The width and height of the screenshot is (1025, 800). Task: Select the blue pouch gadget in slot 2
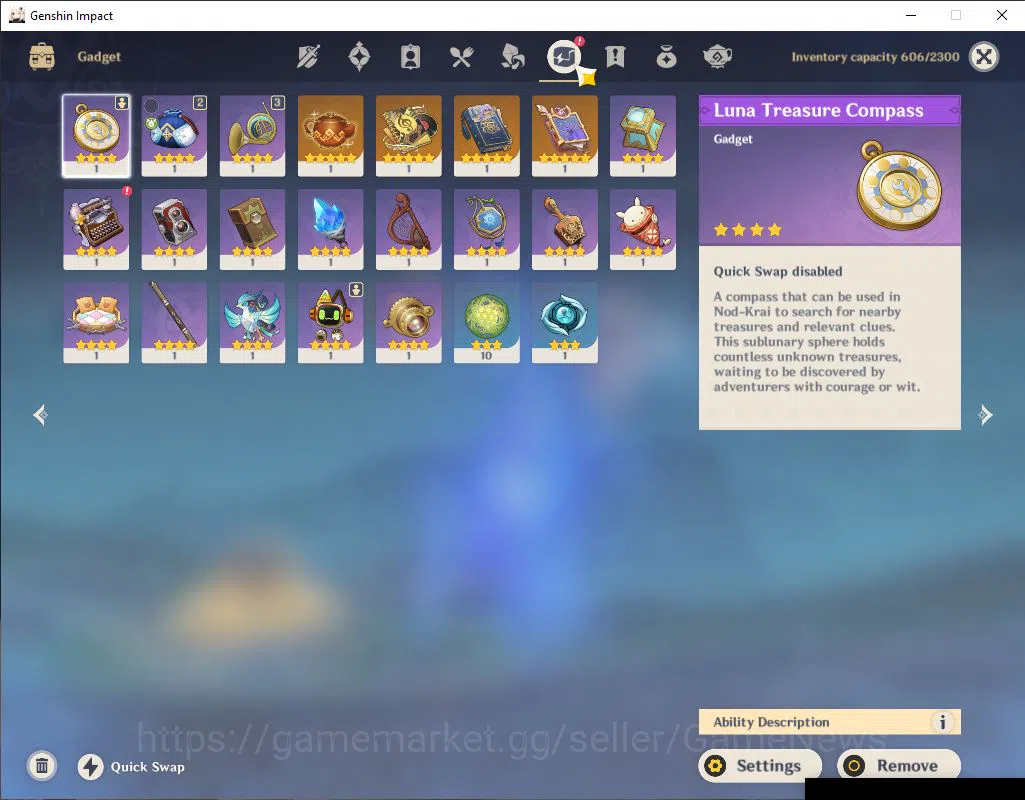[x=174, y=136]
